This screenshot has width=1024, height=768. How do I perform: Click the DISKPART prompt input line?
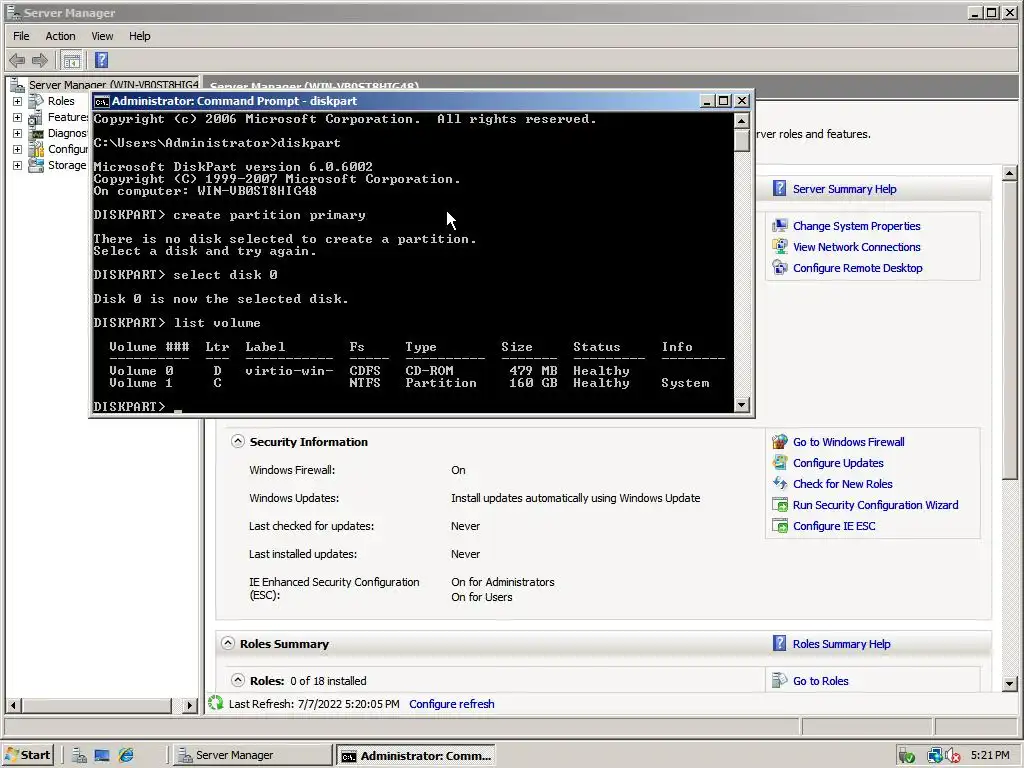[x=413, y=406]
